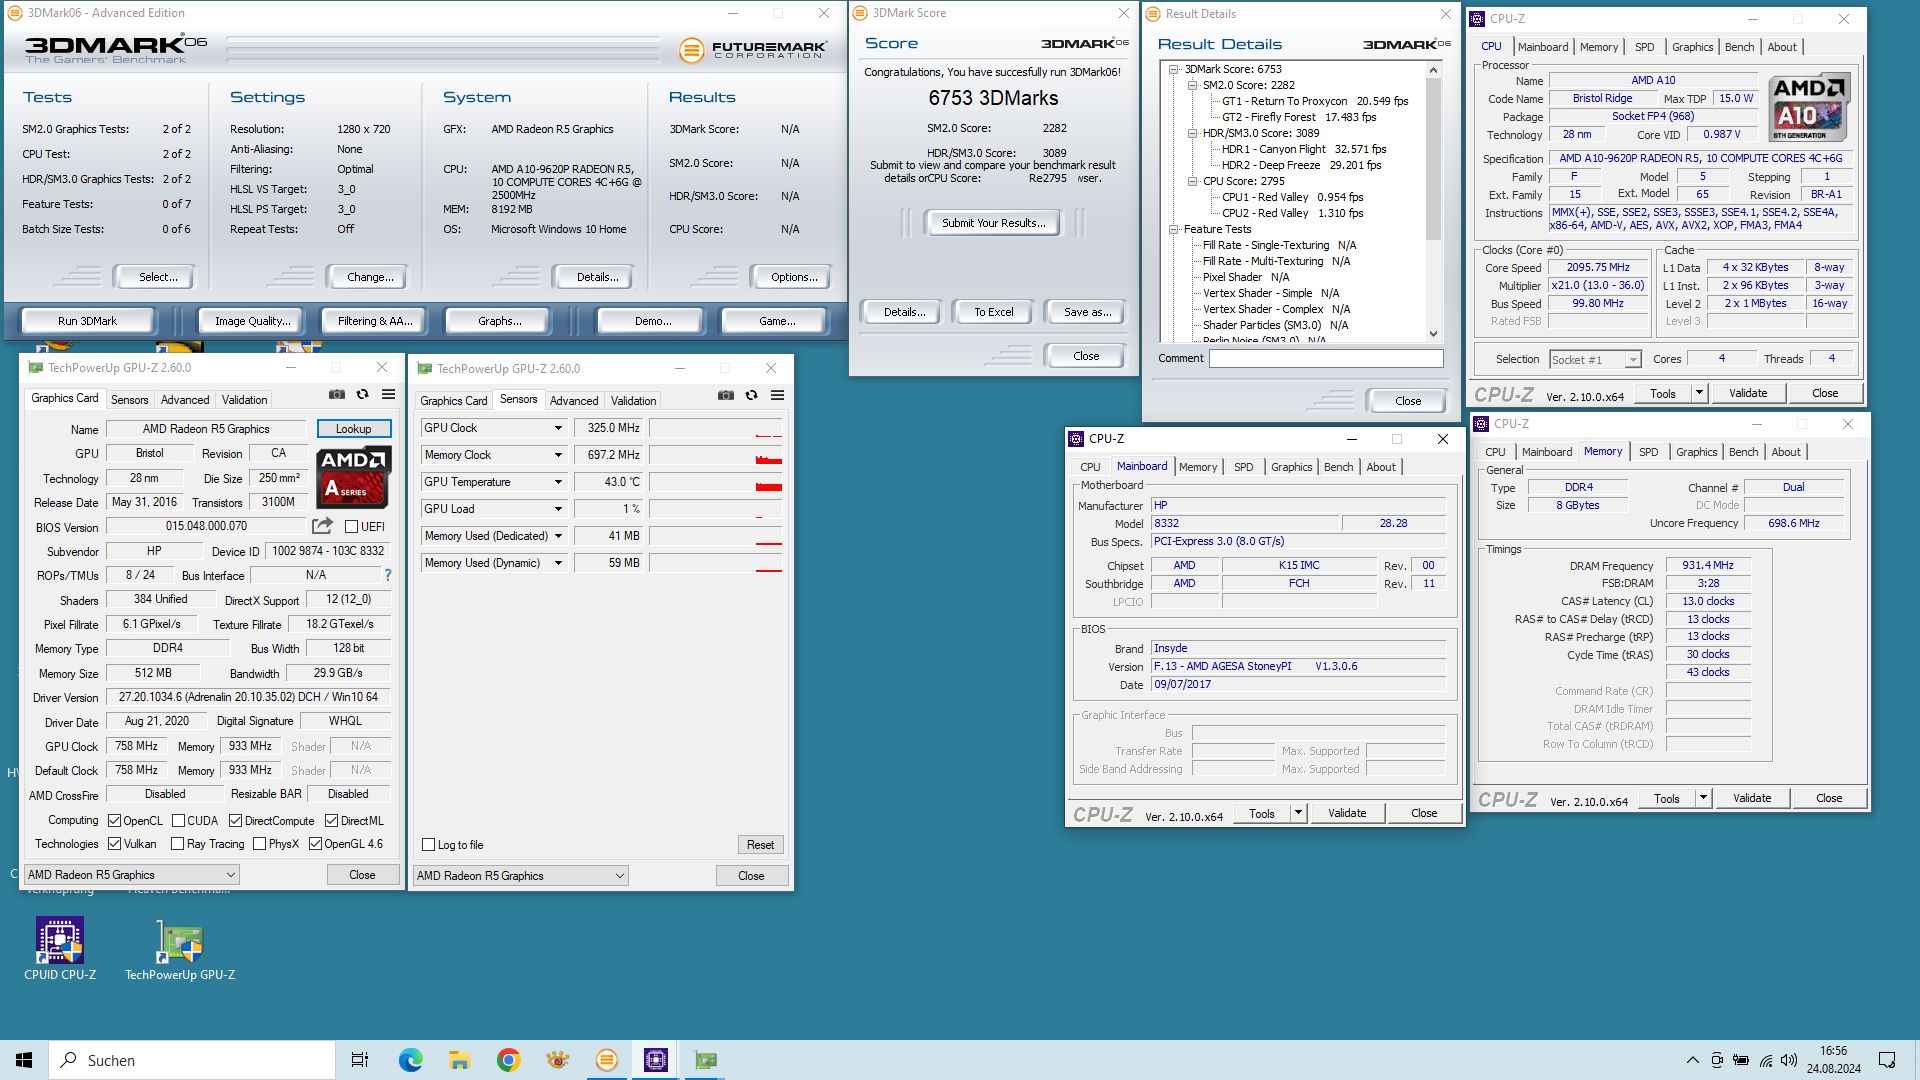The width and height of the screenshot is (1920, 1080).
Task: Click the GPU-Z taskbar icon
Action: (705, 1060)
